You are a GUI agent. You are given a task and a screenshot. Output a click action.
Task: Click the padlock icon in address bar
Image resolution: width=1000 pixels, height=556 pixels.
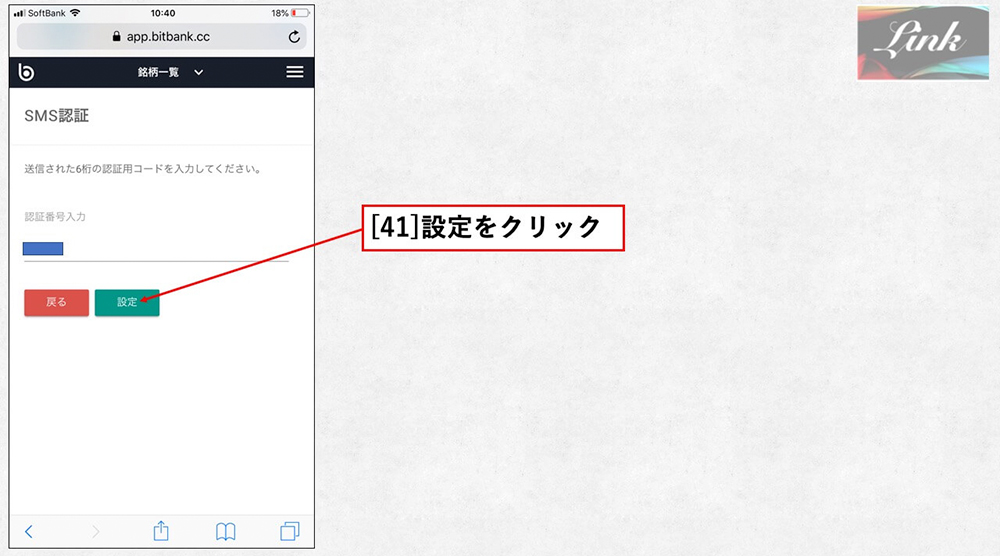(x=116, y=36)
